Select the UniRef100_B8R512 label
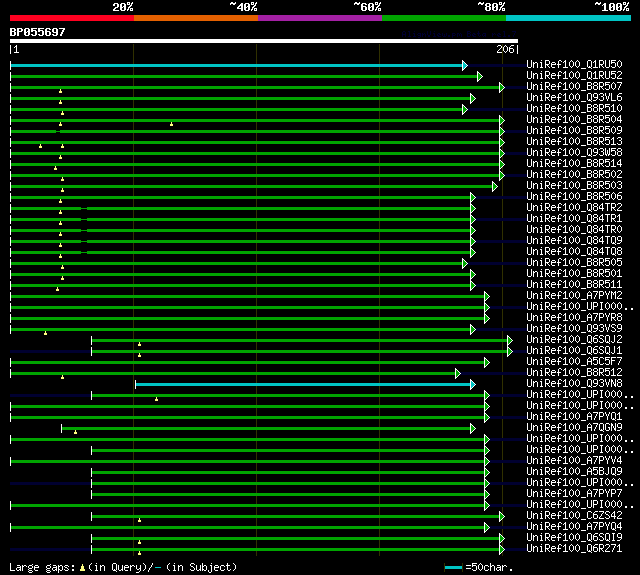 tap(574, 373)
